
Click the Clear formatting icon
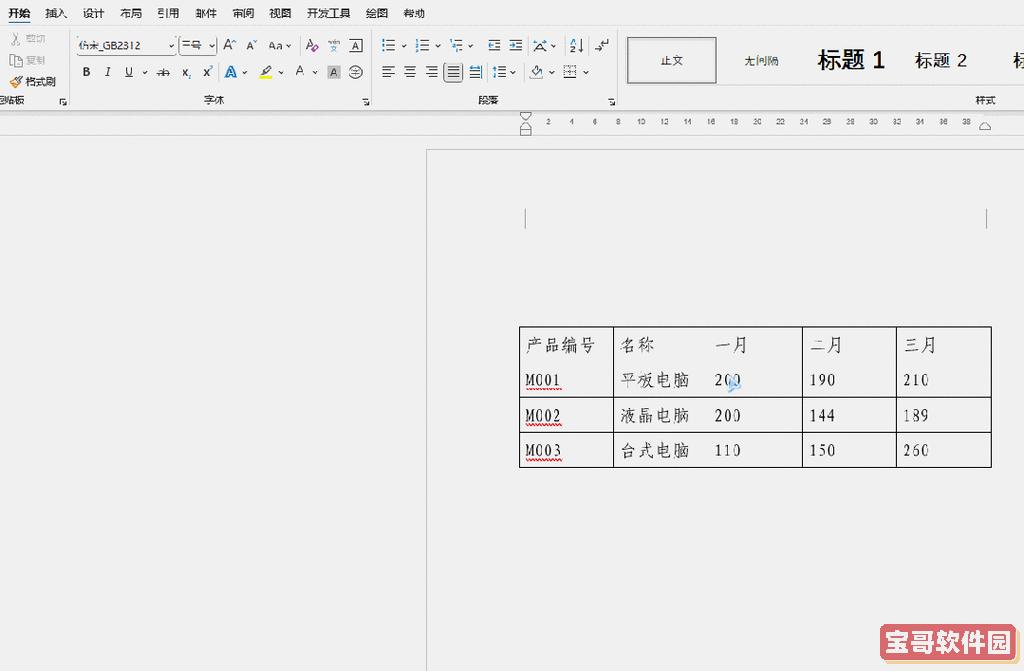pyautogui.click(x=312, y=45)
